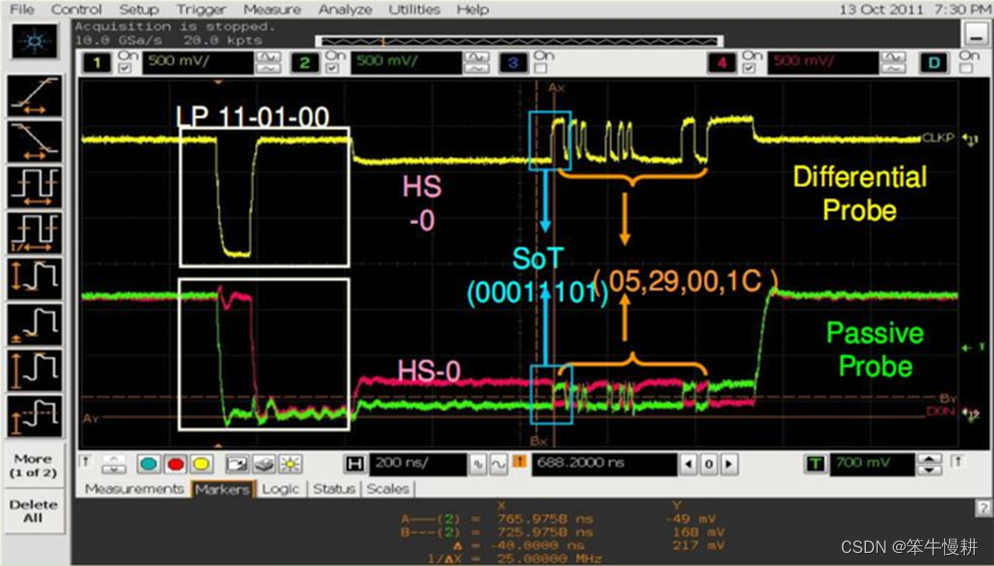Increase channel 4 vertical scale with upper waveform button
994x566 pixels.
(893, 57)
